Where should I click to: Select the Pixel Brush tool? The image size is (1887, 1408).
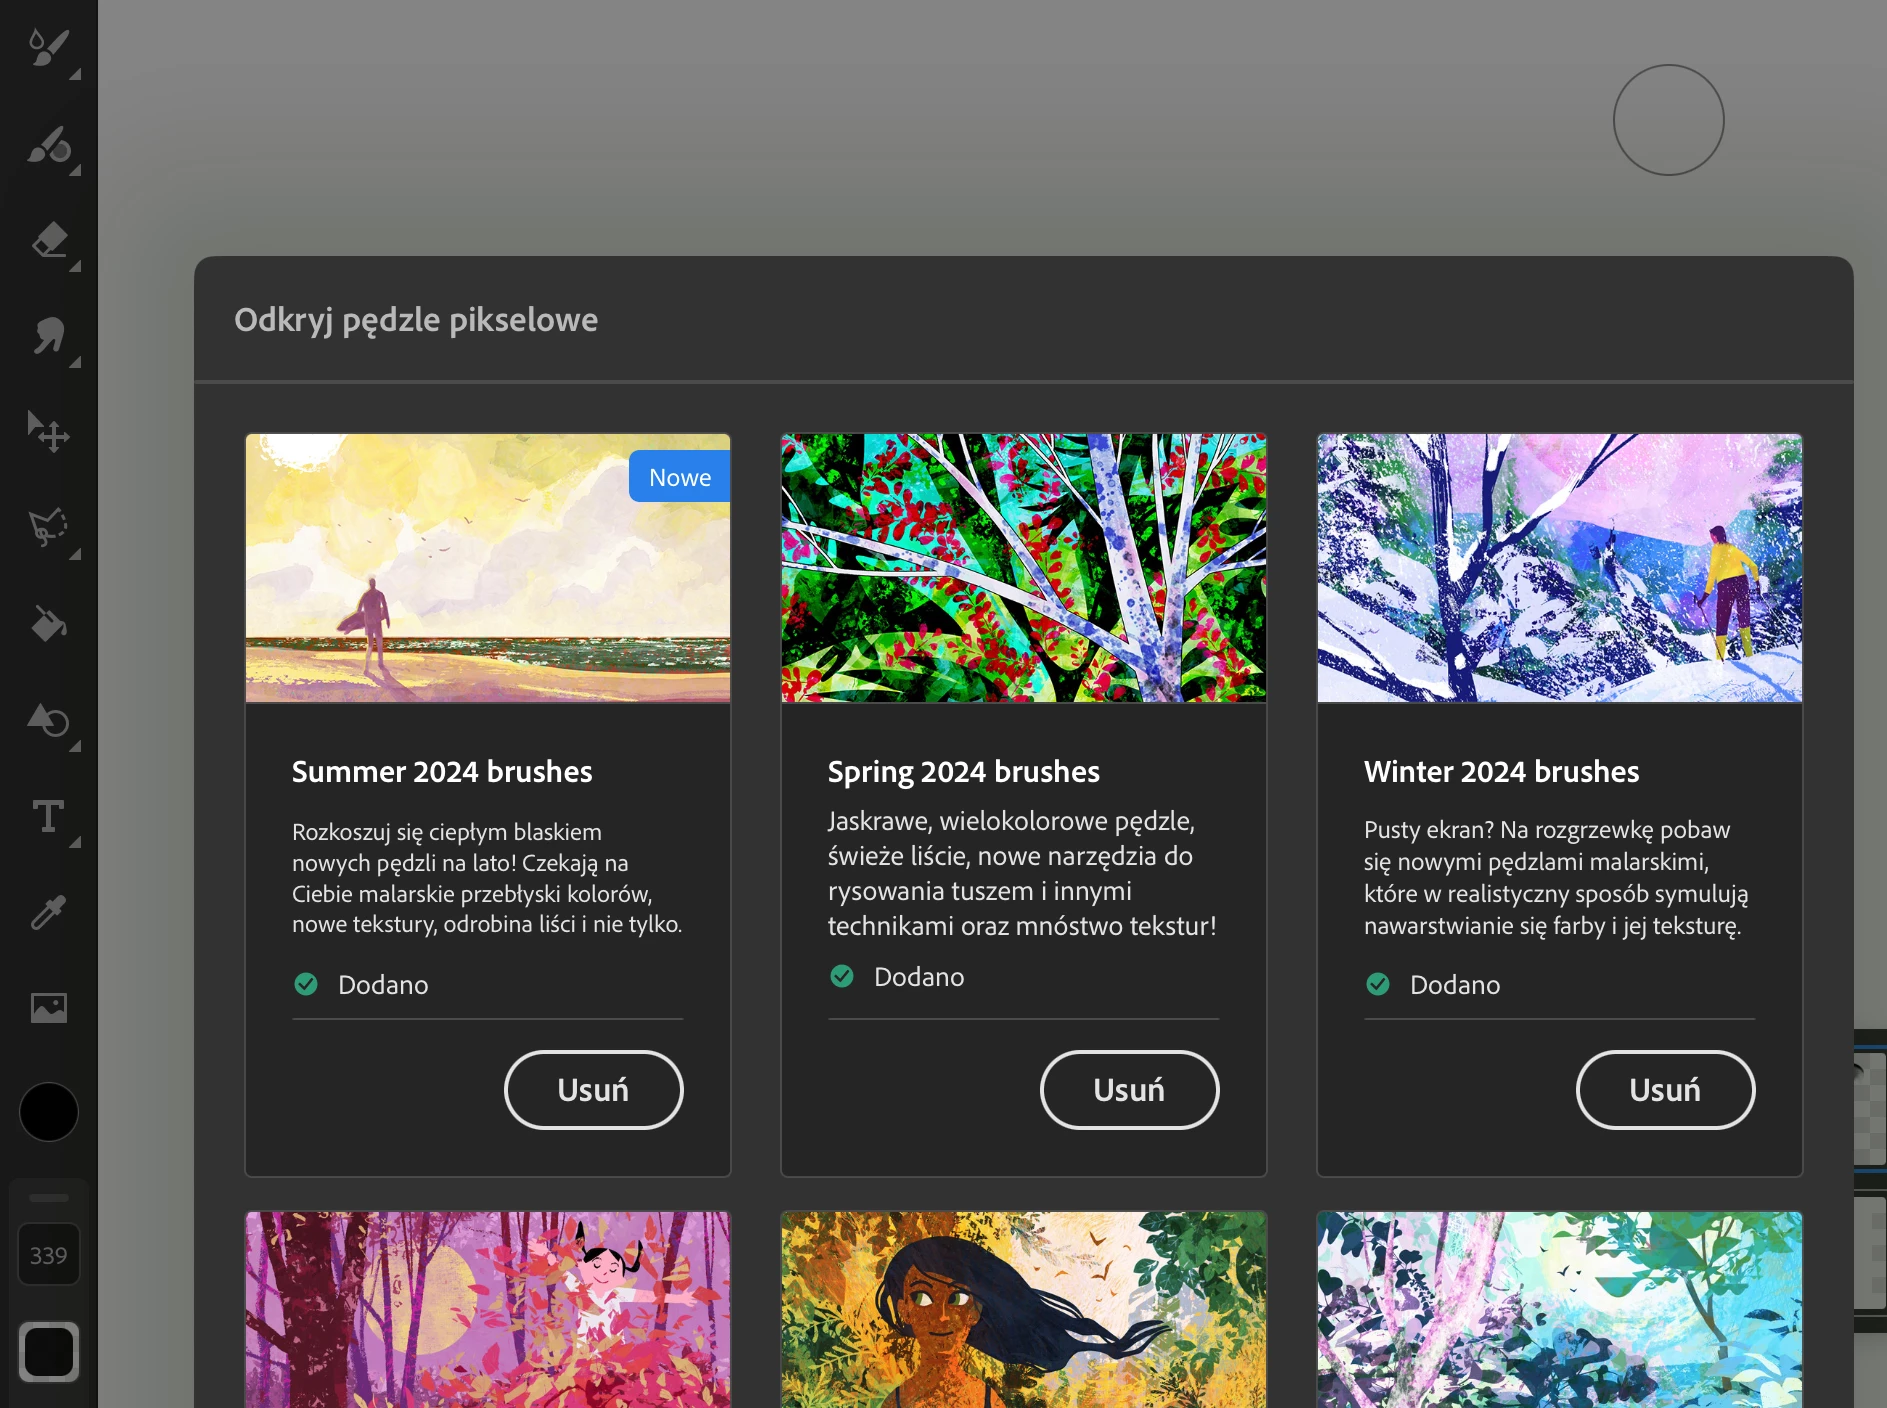click(x=48, y=47)
